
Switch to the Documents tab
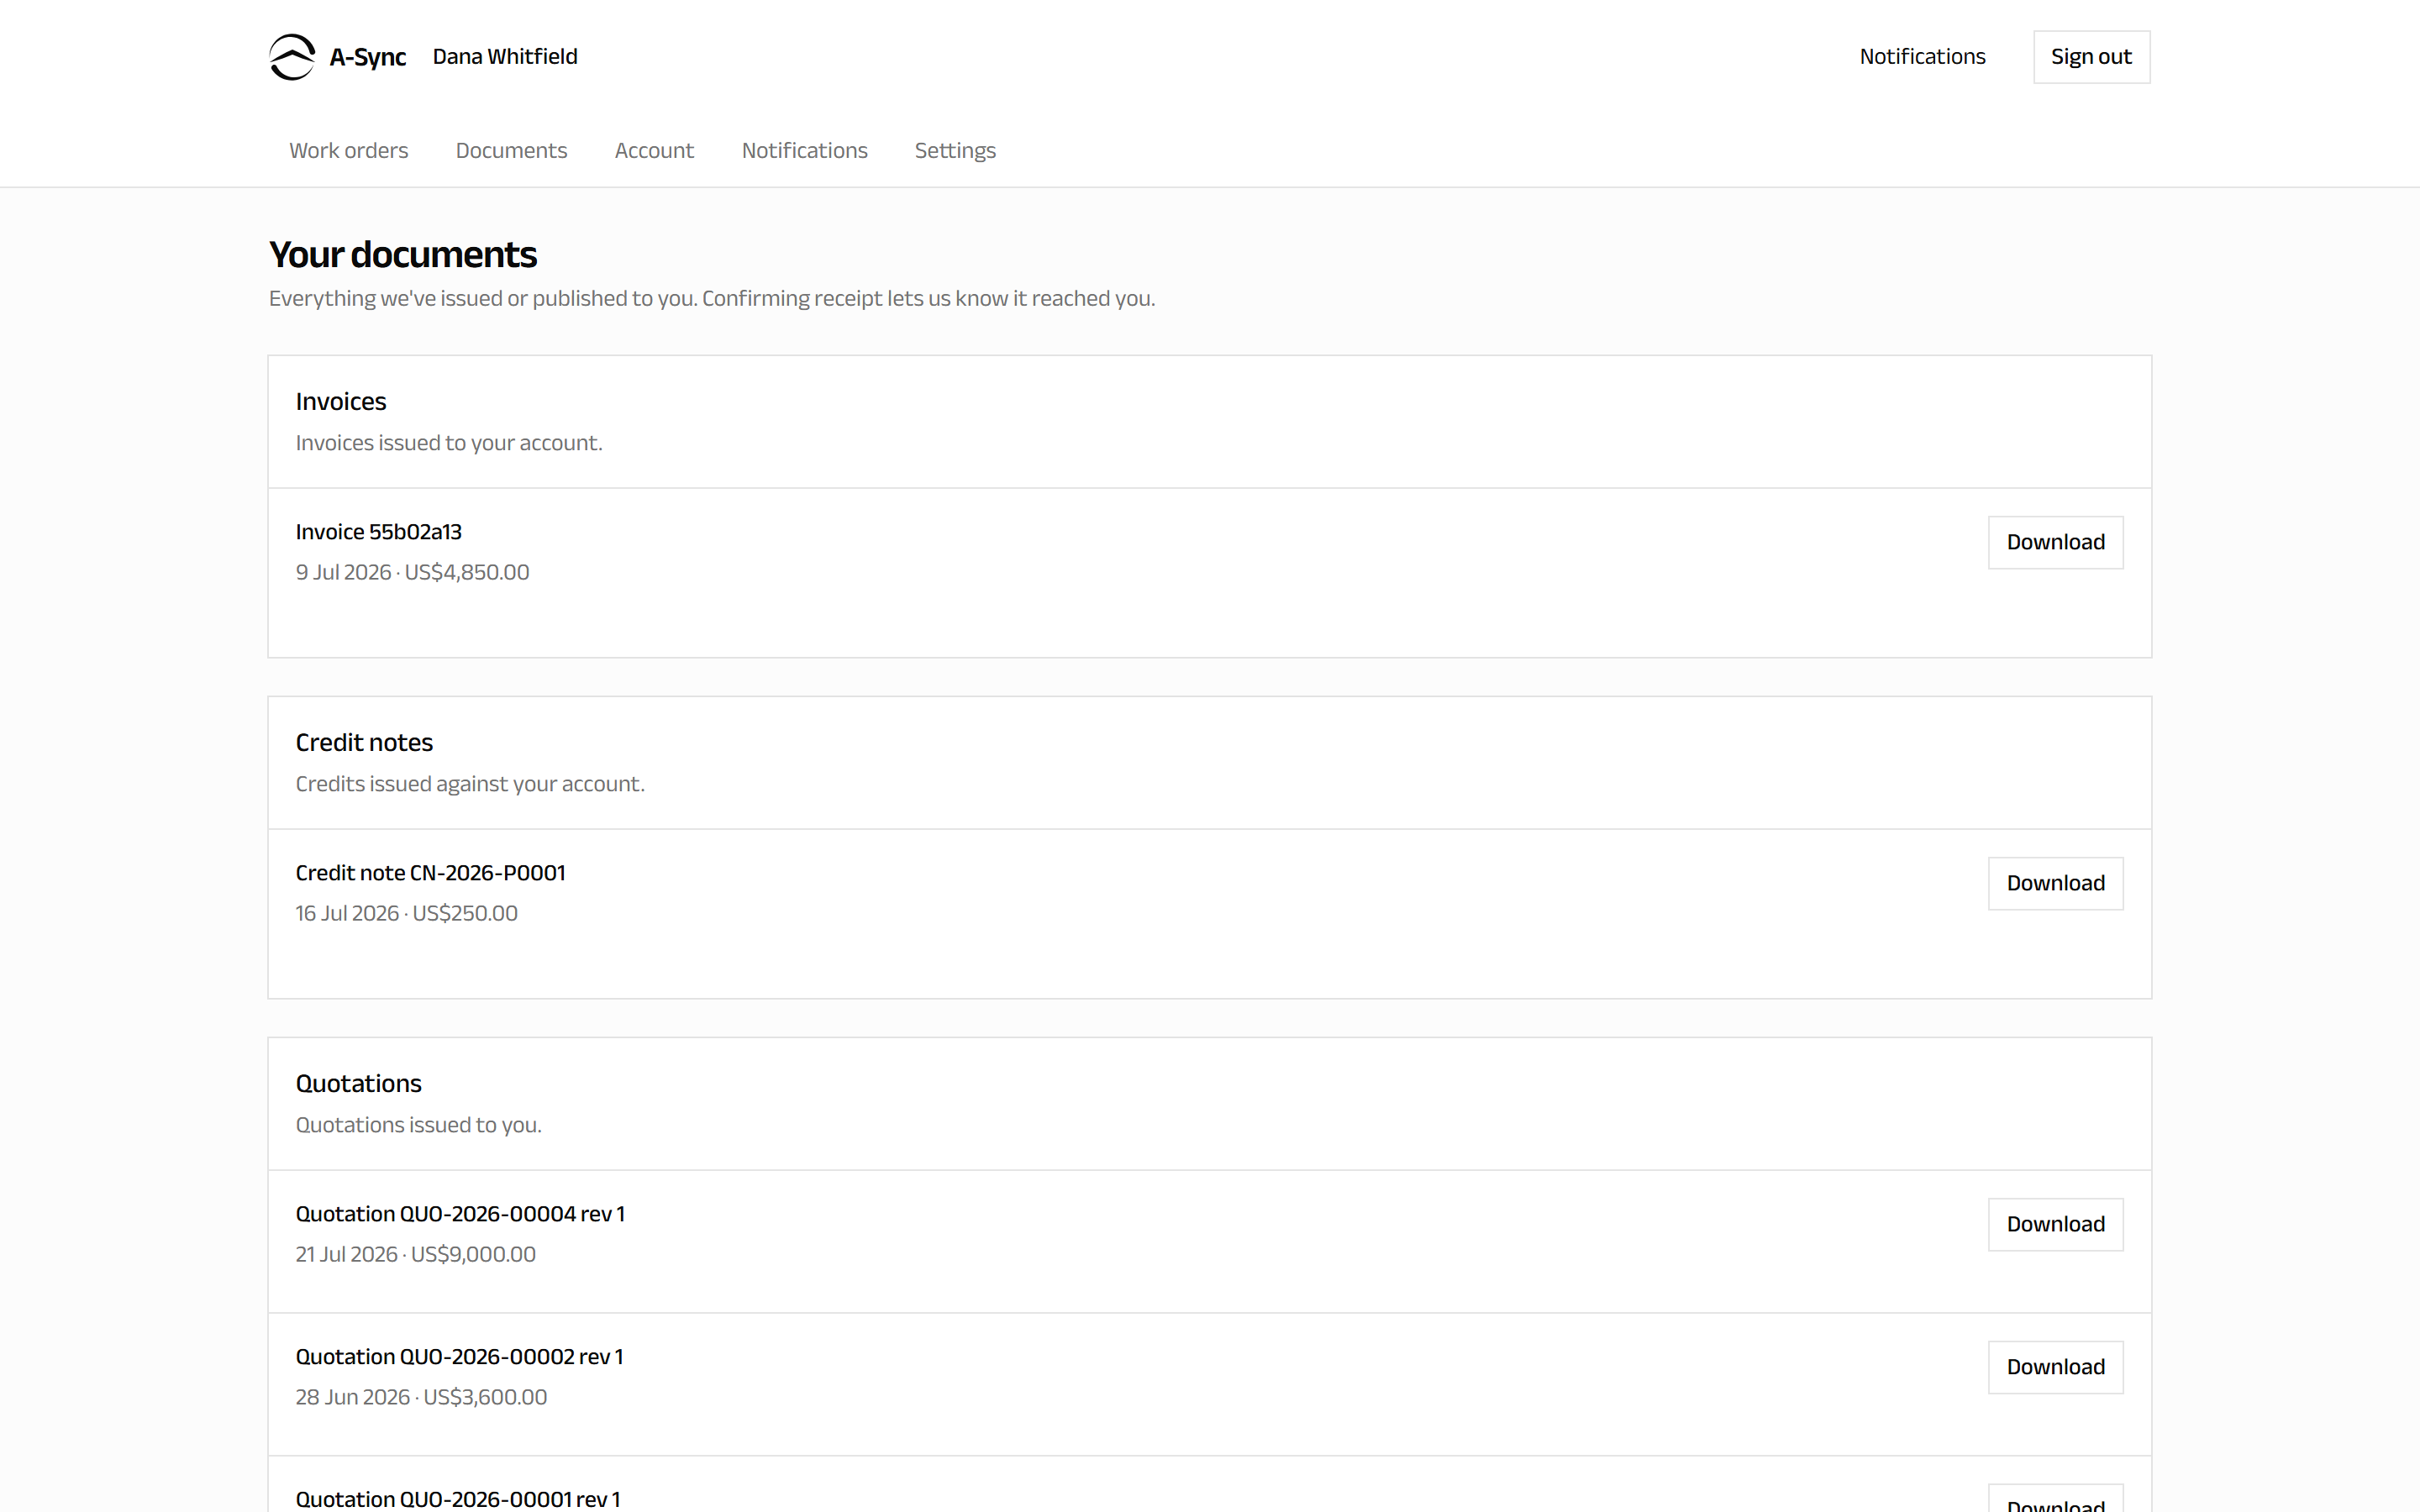coord(511,150)
